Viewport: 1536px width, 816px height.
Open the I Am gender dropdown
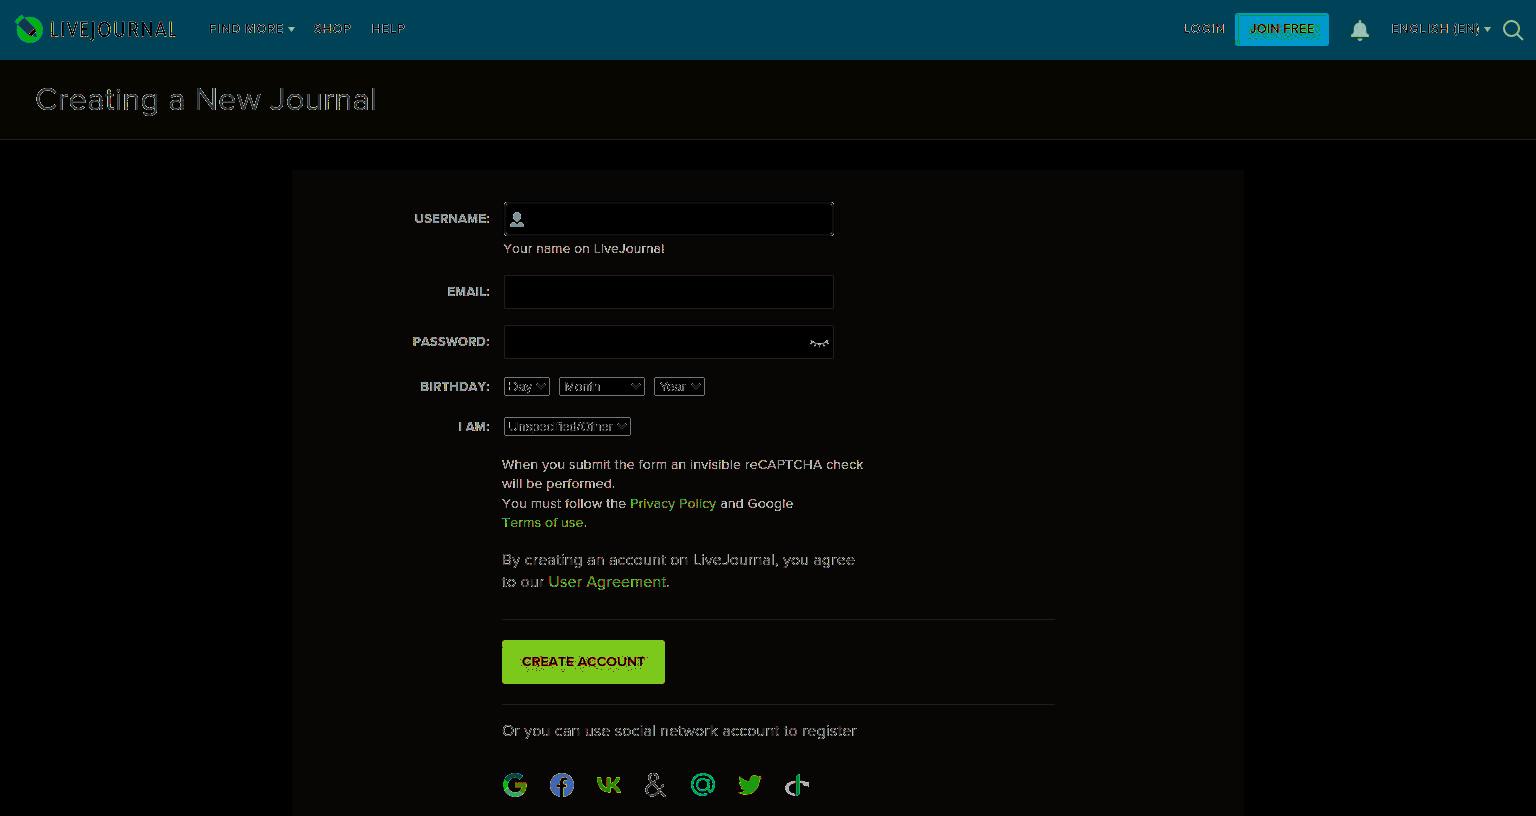click(567, 426)
